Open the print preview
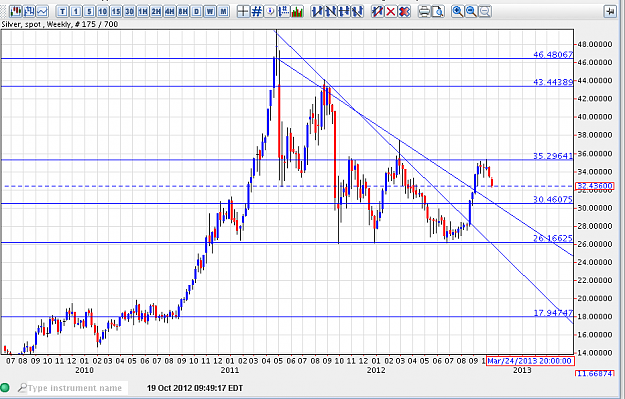This screenshot has width=625, height=399. 438,12
